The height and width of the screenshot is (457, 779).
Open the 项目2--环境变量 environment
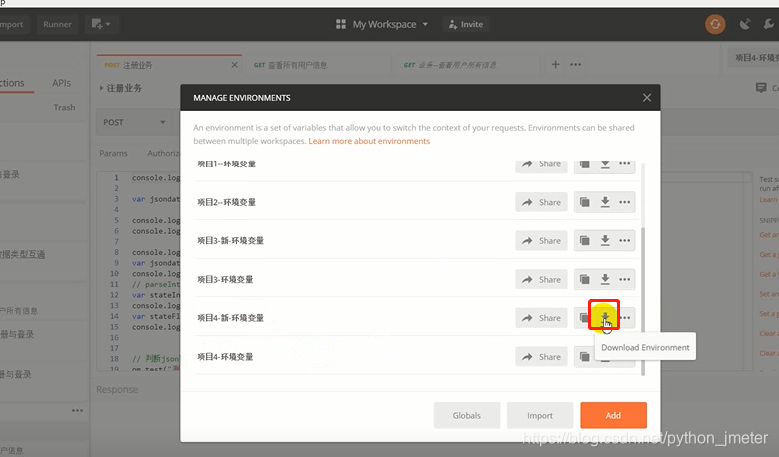pos(227,202)
